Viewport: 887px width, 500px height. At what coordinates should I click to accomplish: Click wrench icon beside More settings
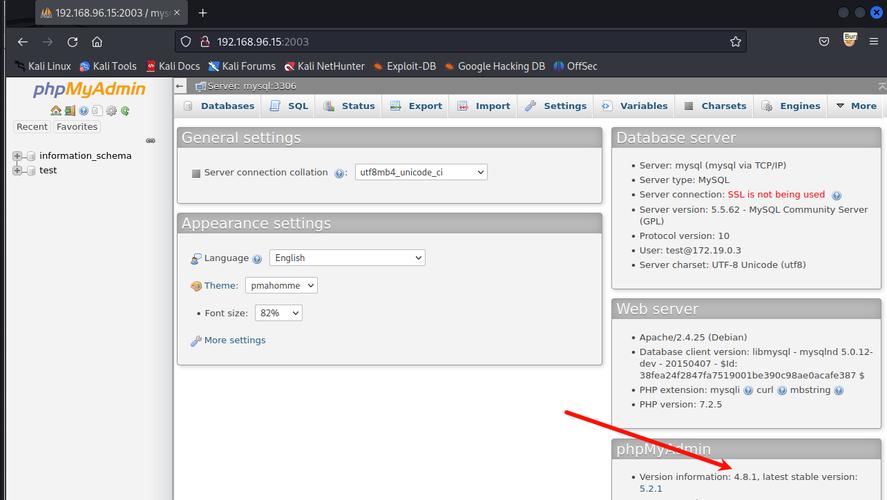[x=196, y=340]
